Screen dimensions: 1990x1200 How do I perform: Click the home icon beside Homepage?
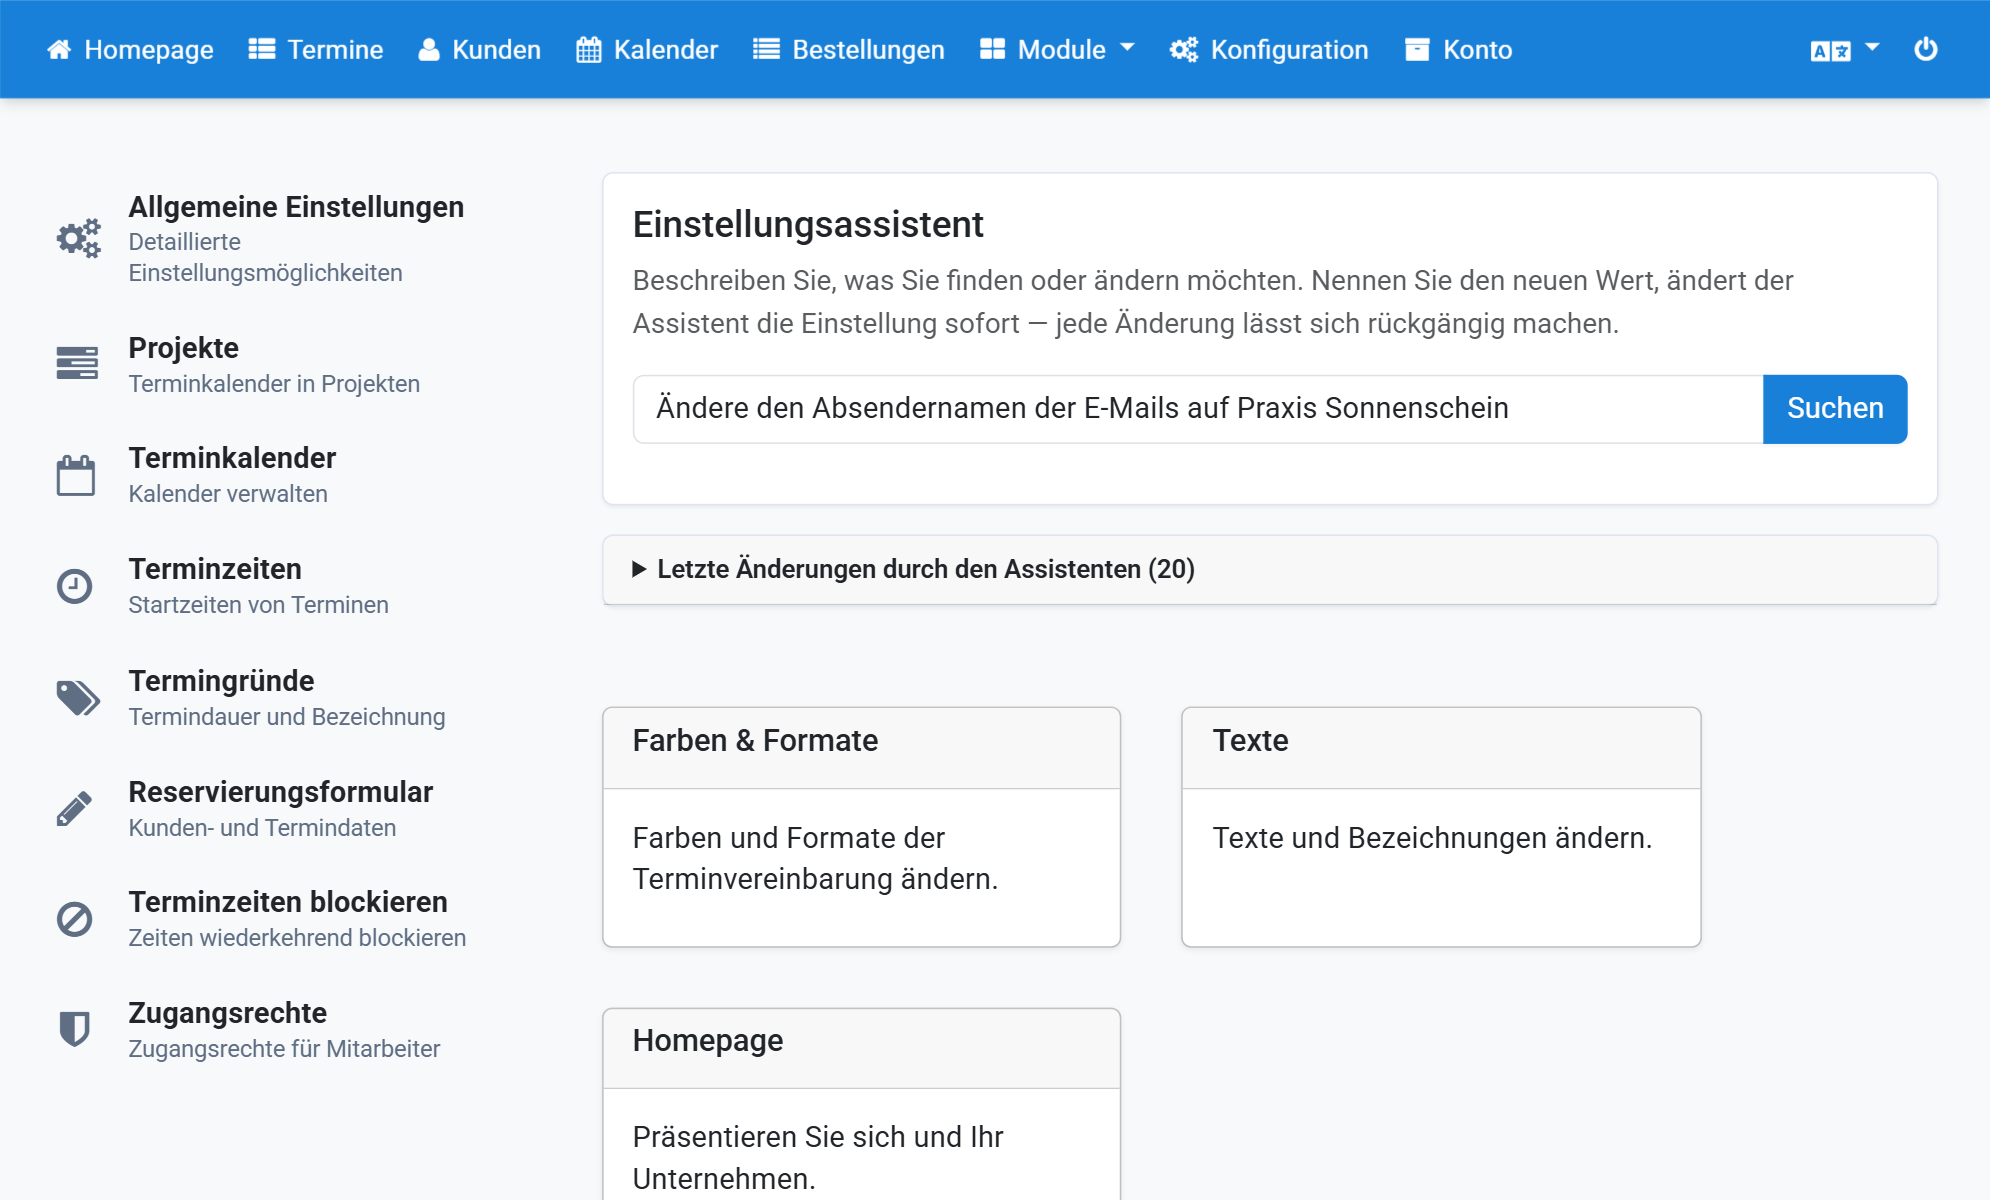(59, 50)
